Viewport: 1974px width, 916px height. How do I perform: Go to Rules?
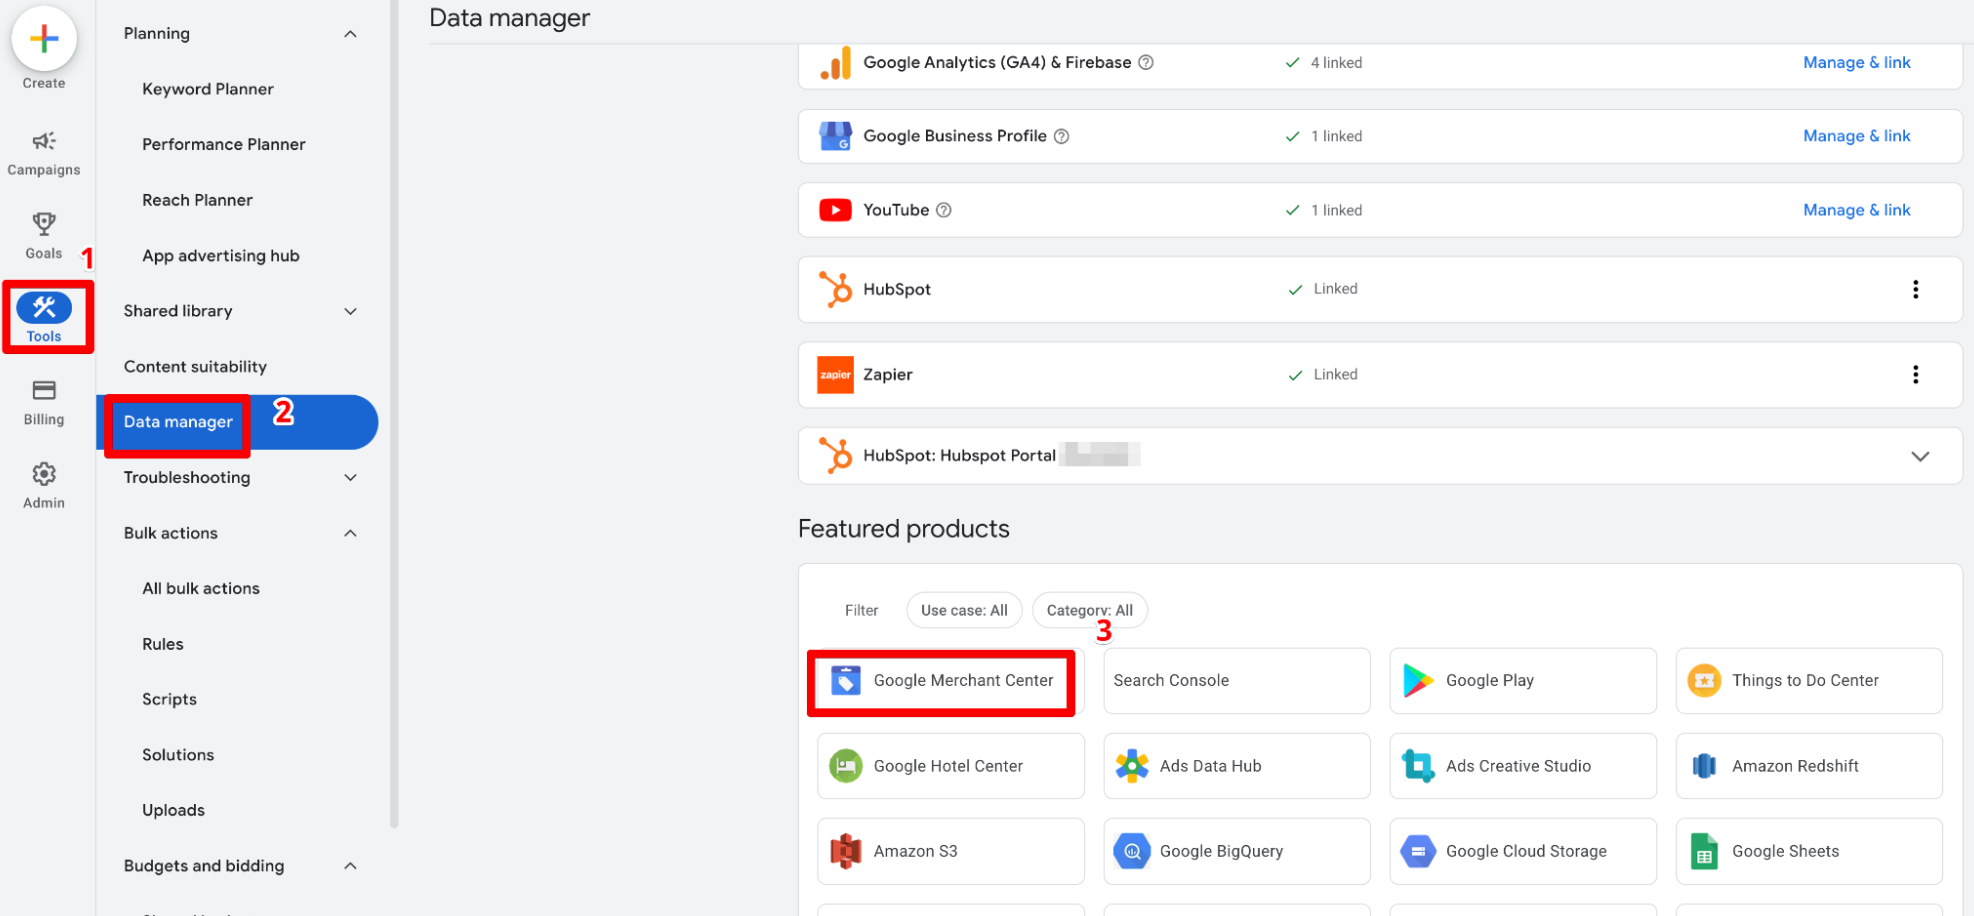coord(163,645)
